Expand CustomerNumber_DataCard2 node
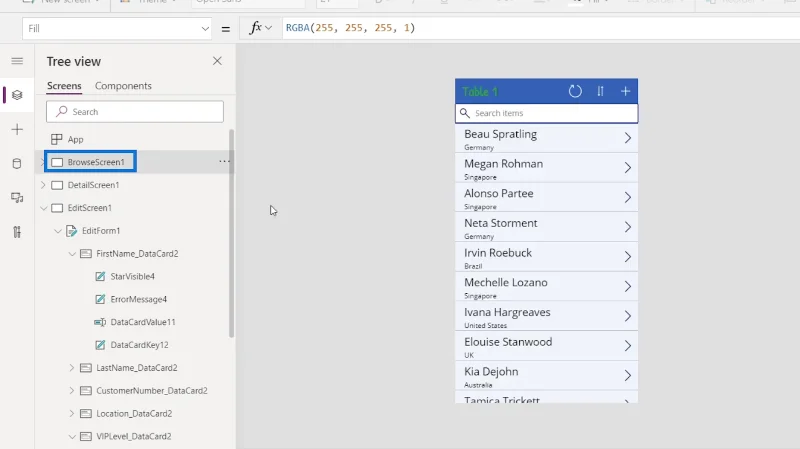The image size is (800, 449). 72,391
